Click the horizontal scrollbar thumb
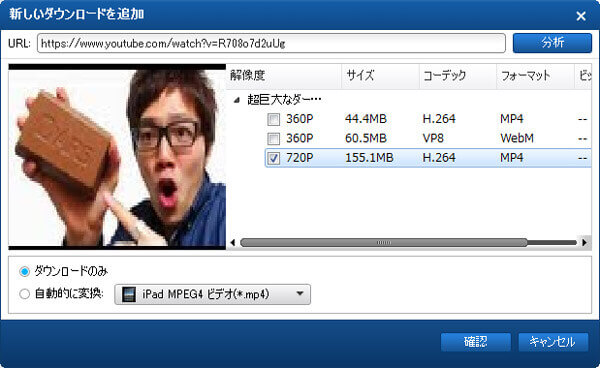This screenshot has height=368, width=600. pyautogui.click(x=383, y=243)
